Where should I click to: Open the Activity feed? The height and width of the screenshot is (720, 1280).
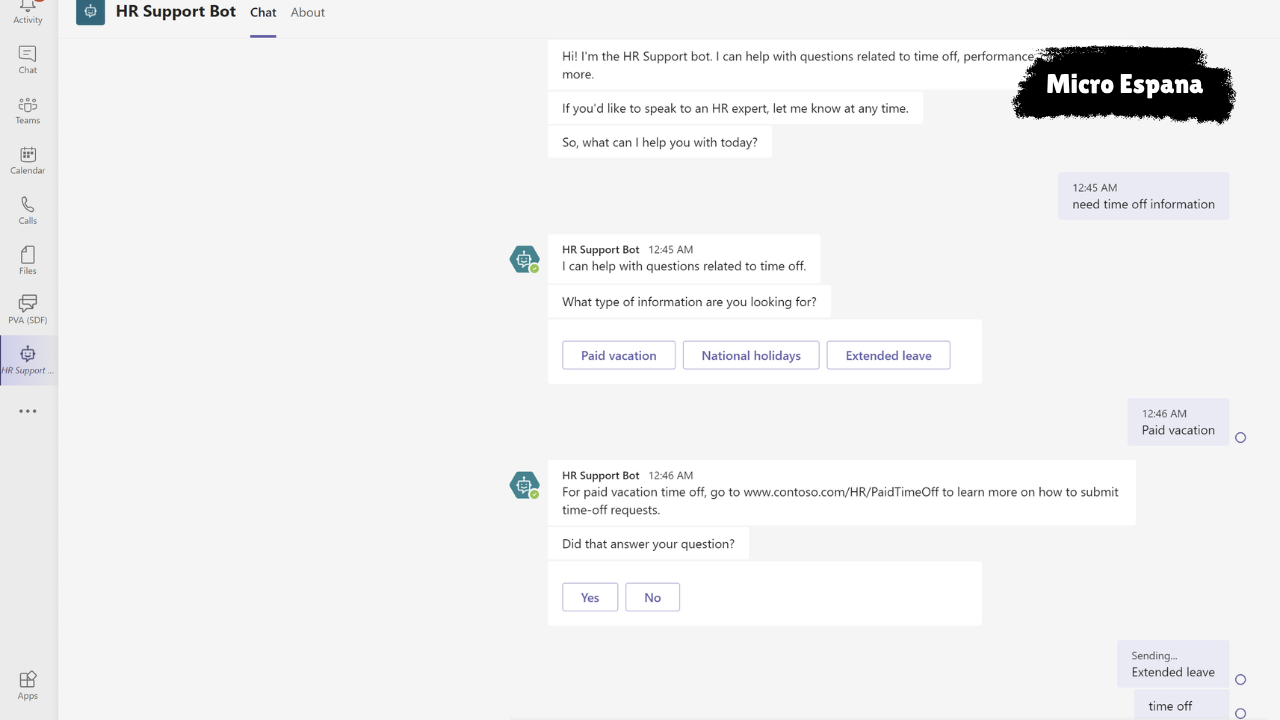click(27, 12)
